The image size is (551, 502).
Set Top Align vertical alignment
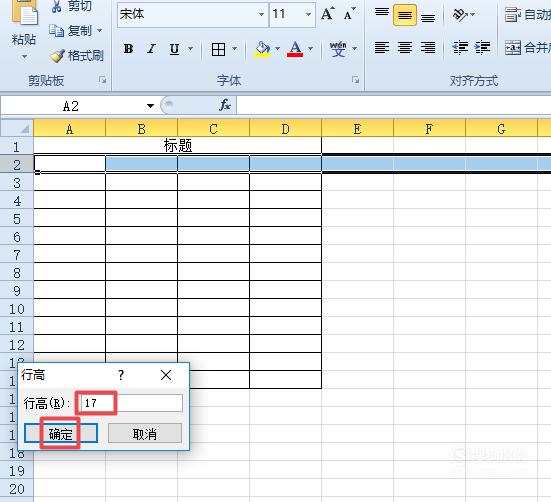(x=382, y=14)
